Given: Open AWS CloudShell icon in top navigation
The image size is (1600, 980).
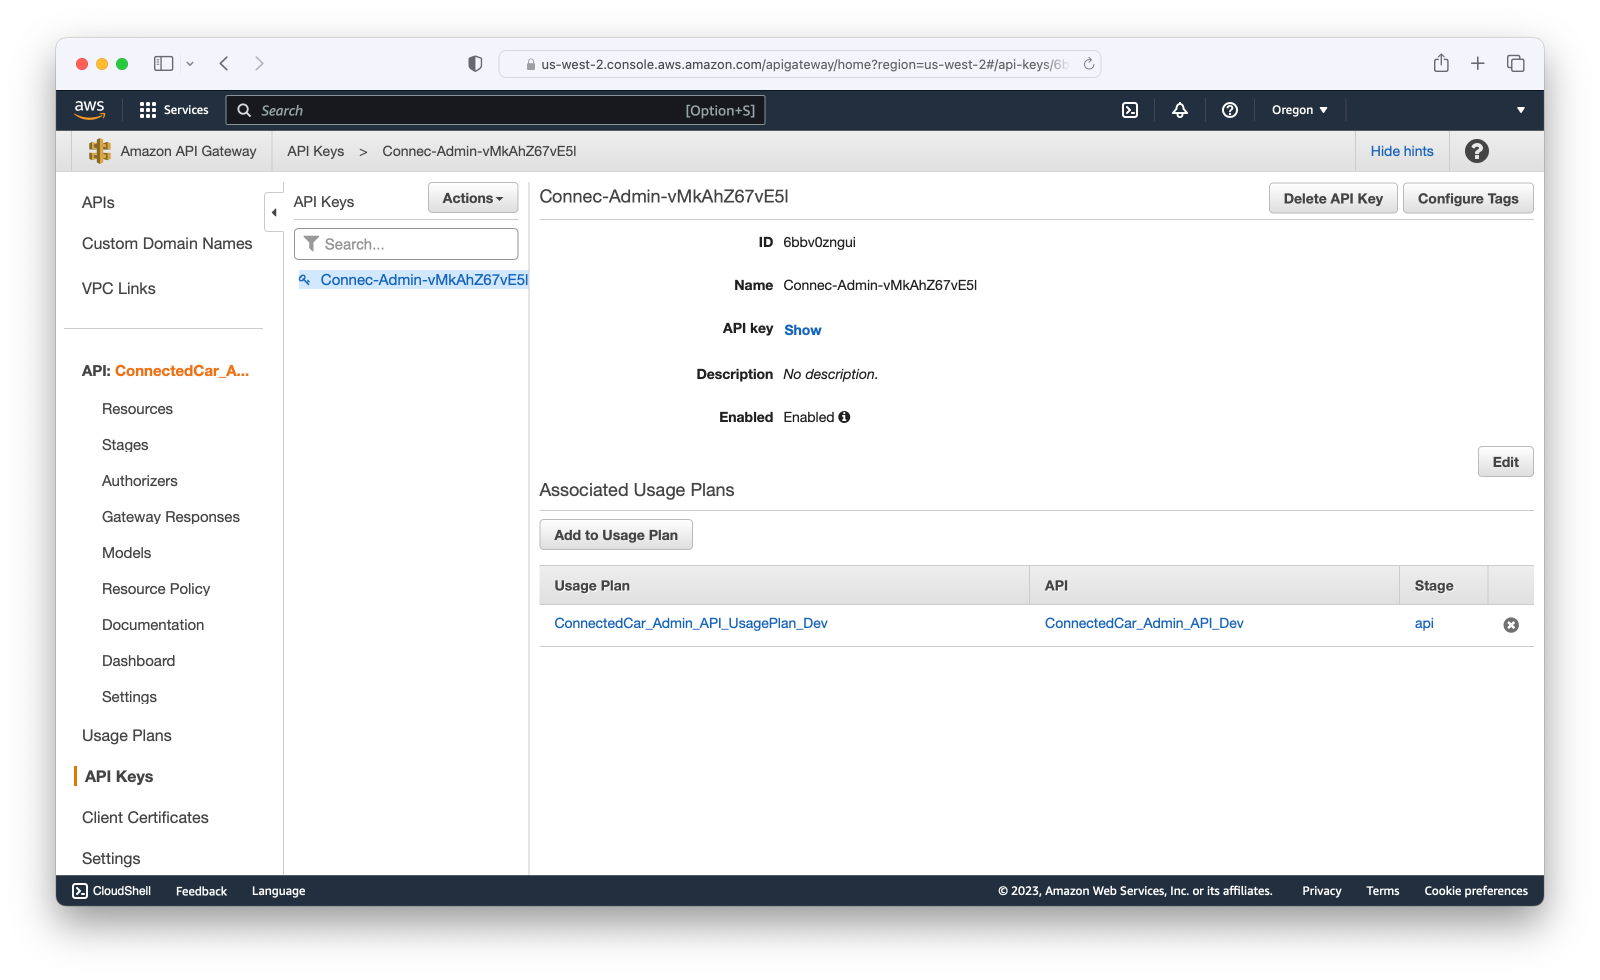Looking at the screenshot, I should 1130,110.
